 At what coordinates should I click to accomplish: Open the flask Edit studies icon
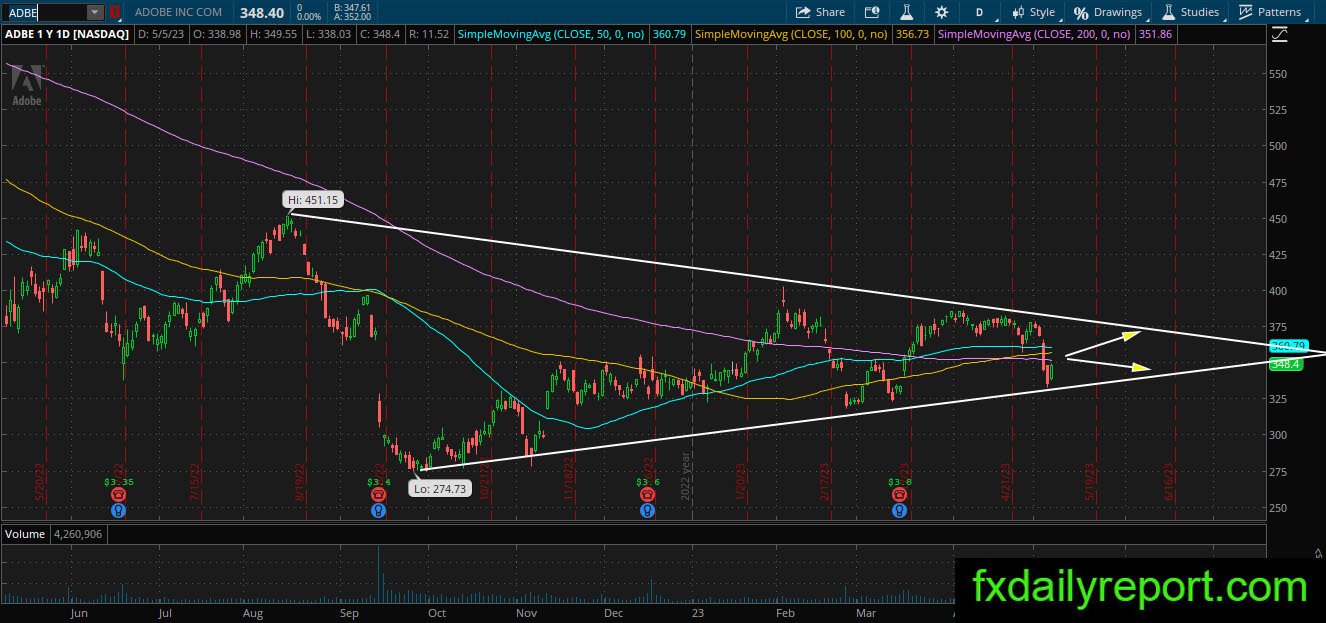pyautogui.click(x=907, y=12)
